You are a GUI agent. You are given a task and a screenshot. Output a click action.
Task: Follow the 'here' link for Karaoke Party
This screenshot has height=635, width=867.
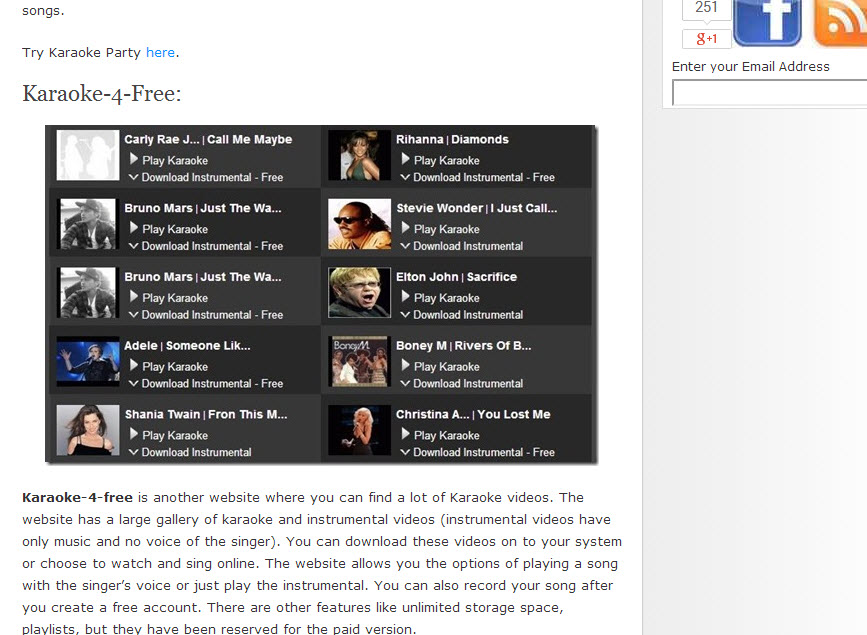coord(160,53)
